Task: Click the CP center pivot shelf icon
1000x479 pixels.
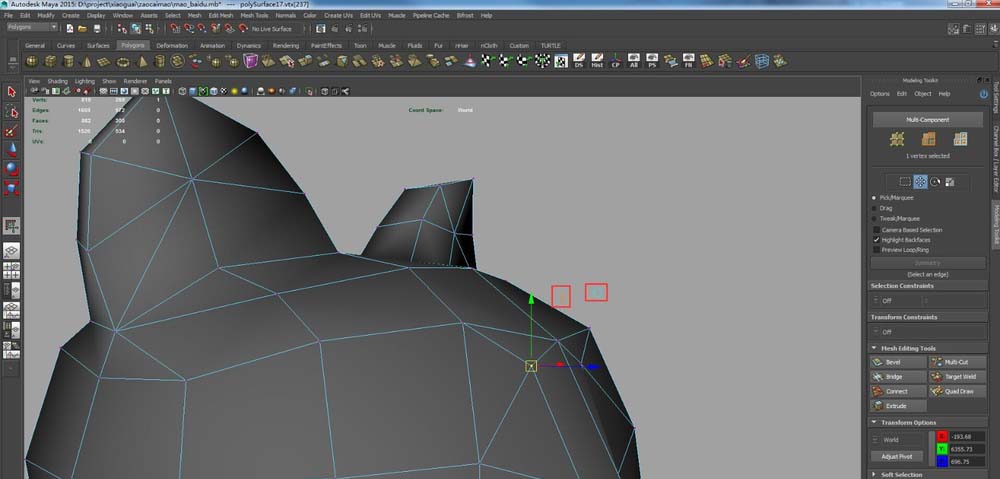Action: pos(615,61)
